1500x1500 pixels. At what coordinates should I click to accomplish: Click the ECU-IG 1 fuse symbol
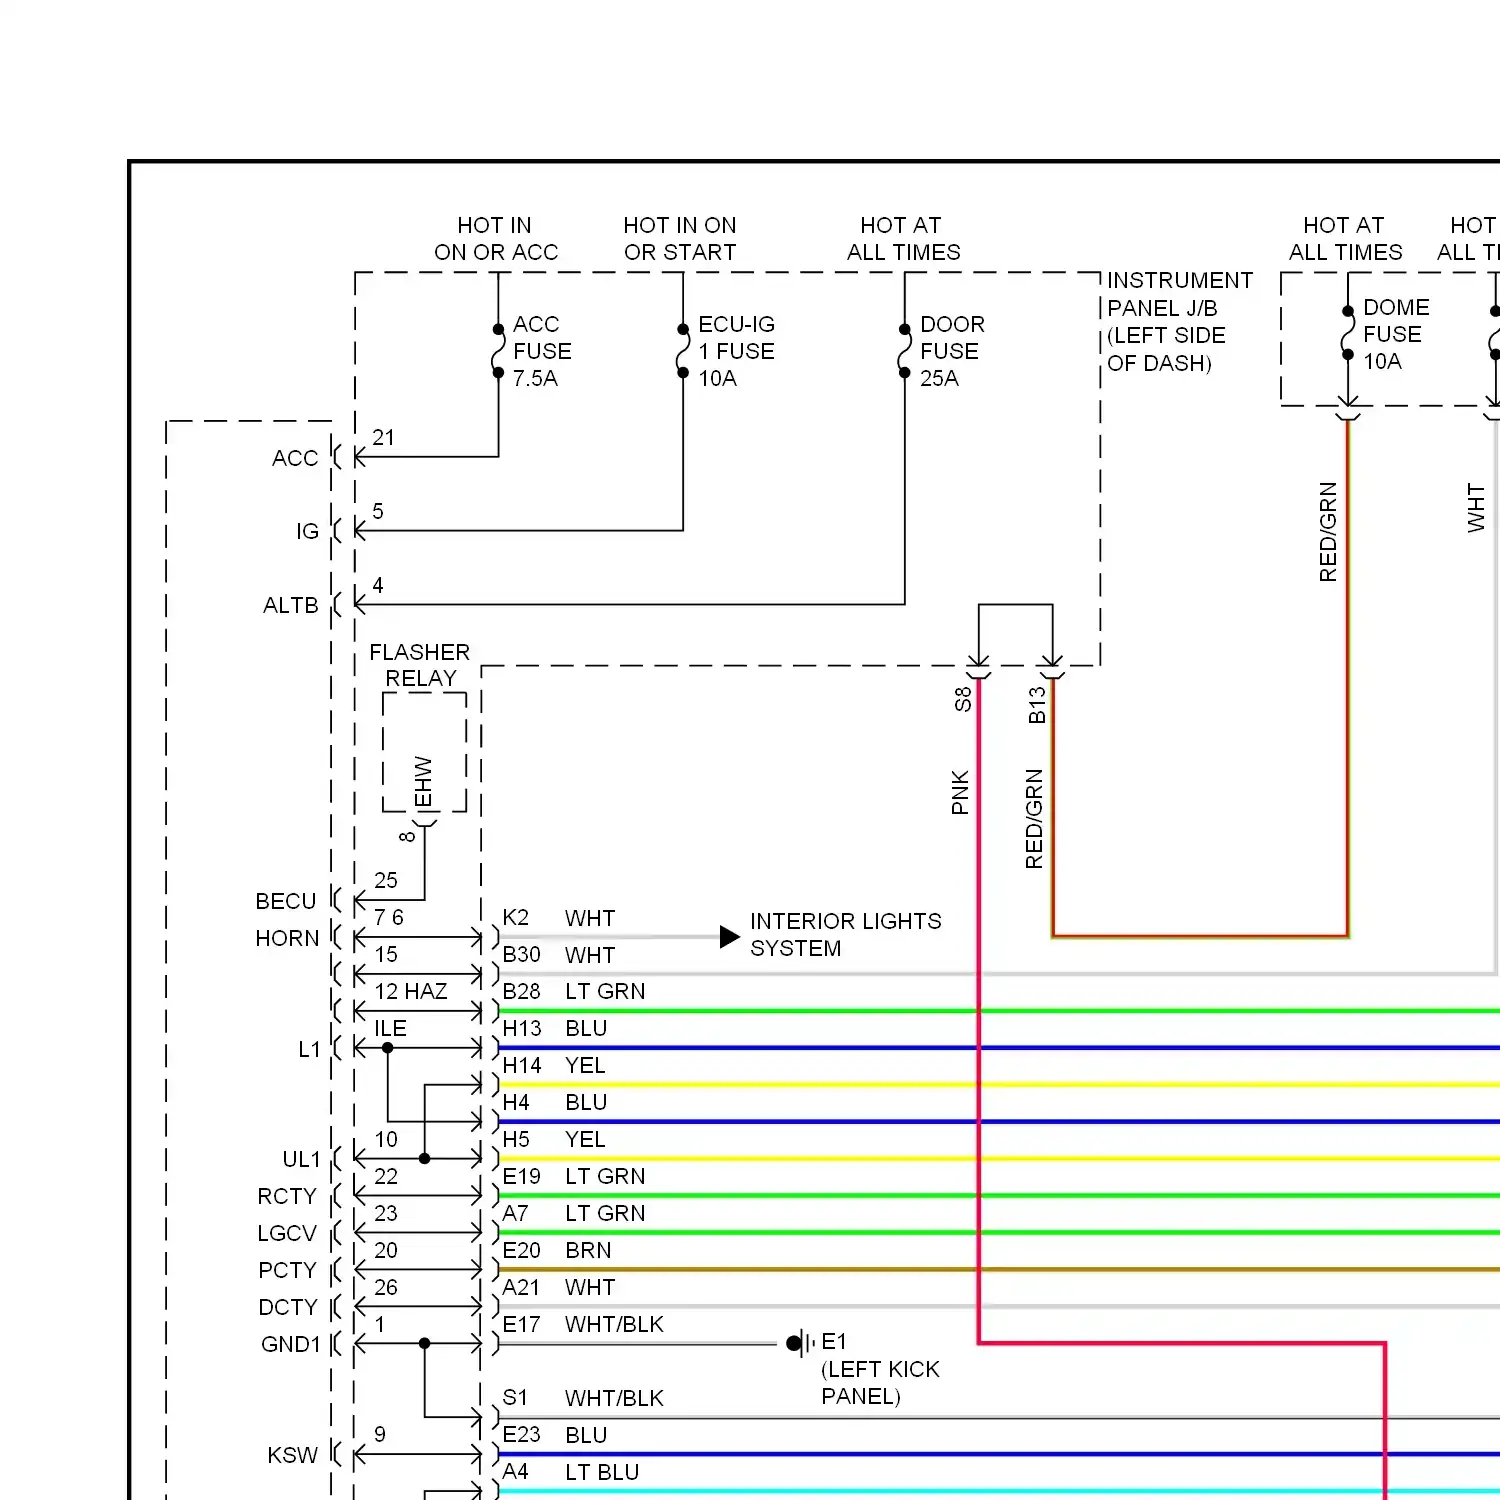coord(683,351)
